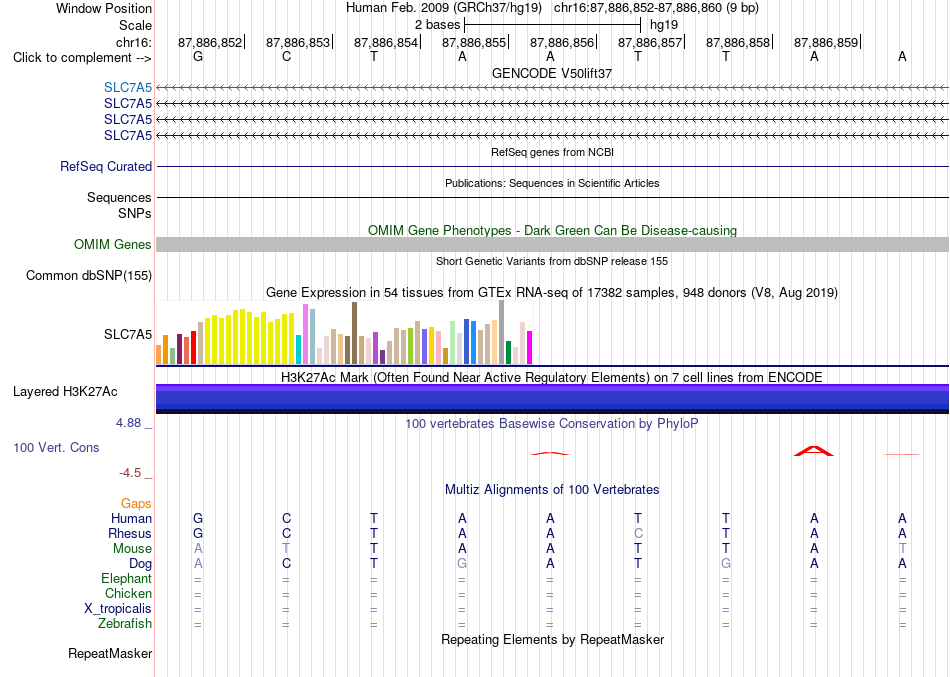Click the G base in the complement row

198,57
